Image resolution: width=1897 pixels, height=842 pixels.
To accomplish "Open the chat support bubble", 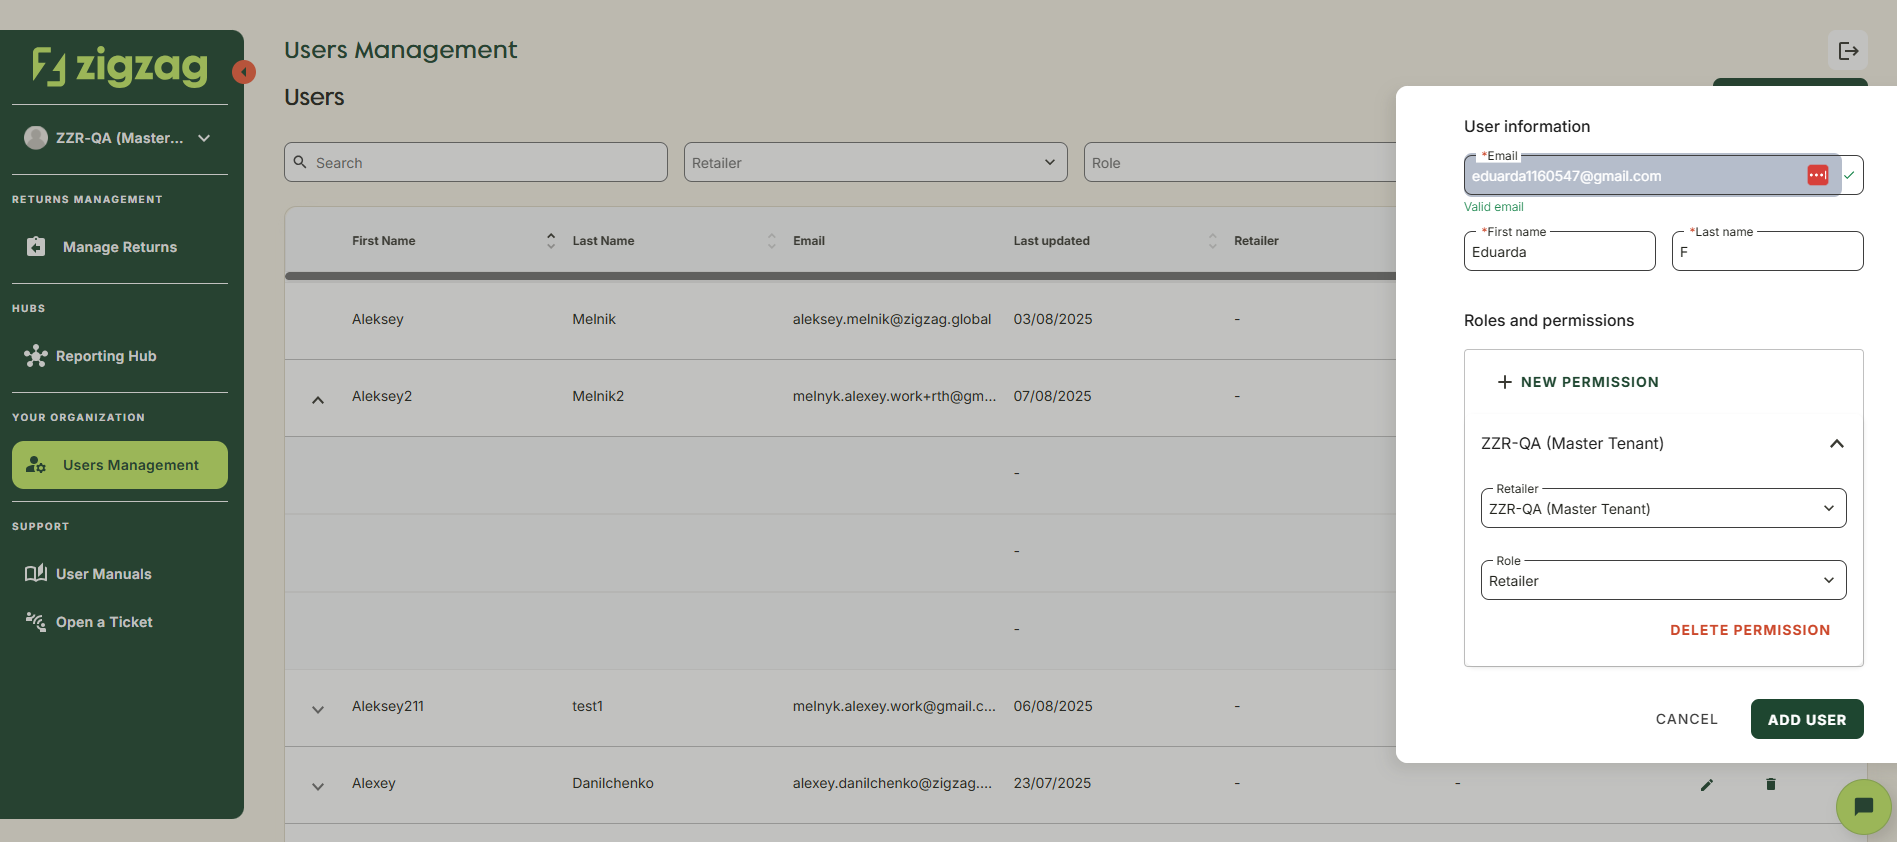I will pos(1863,806).
